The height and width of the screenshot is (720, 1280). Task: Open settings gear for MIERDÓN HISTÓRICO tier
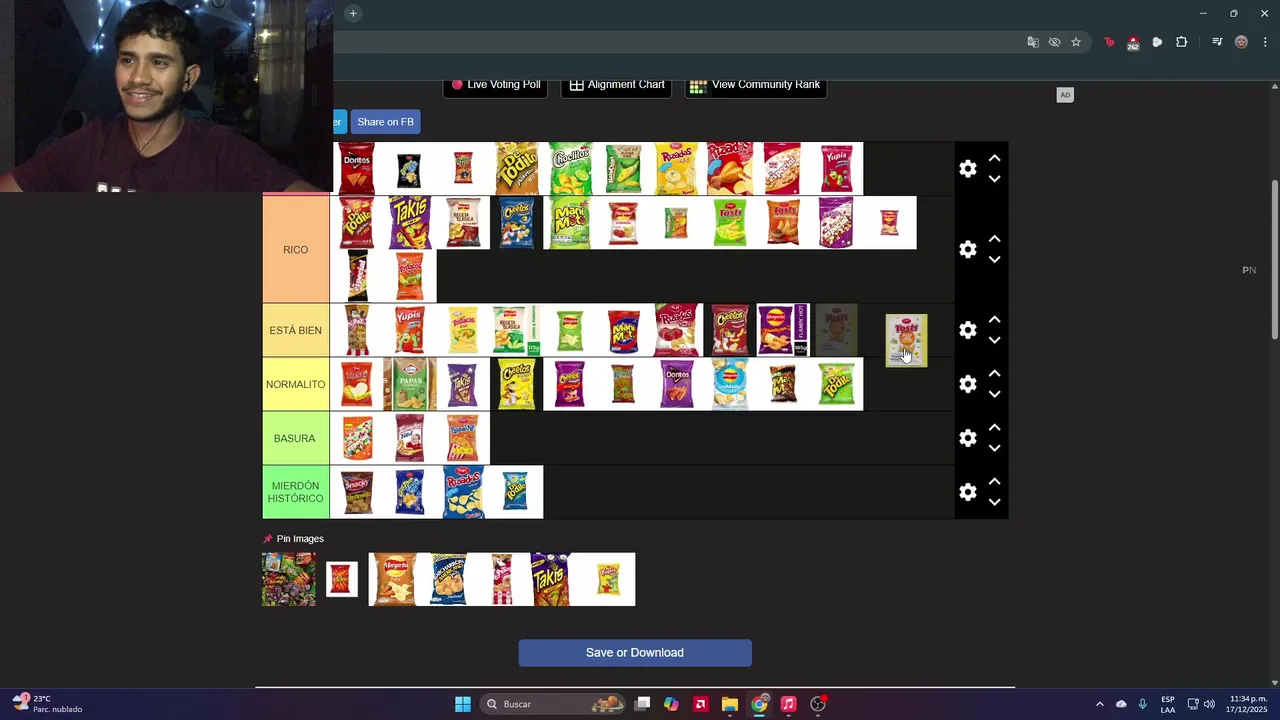point(967,492)
